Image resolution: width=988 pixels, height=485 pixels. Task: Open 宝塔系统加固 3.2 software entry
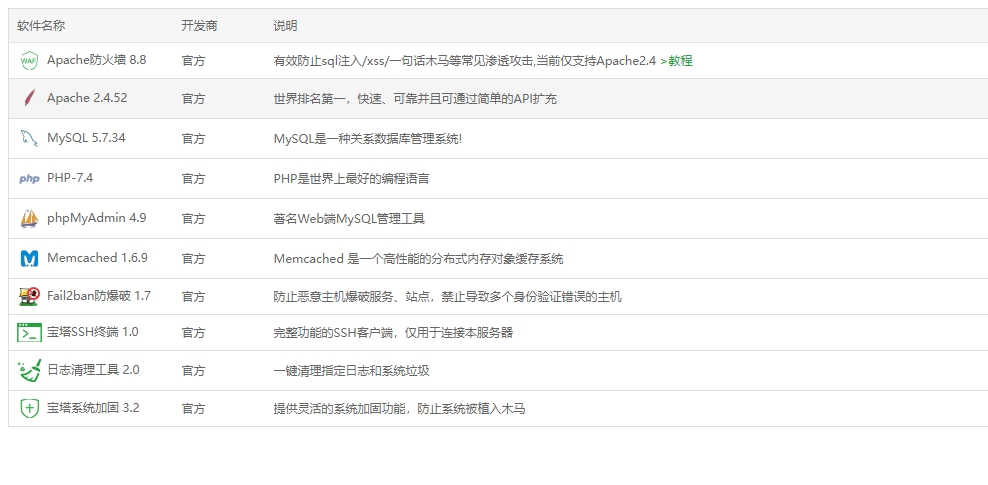(x=93, y=408)
